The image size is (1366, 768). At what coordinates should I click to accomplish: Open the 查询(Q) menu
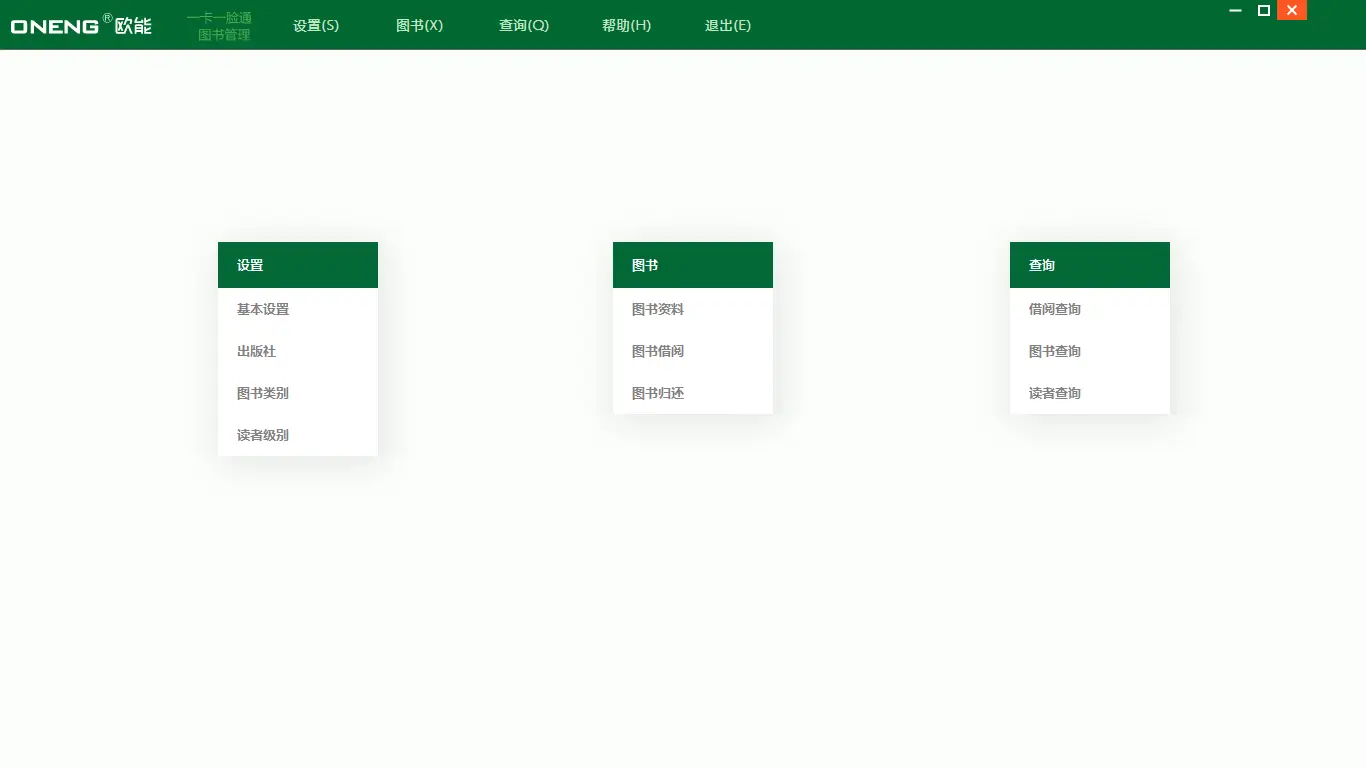[x=523, y=25]
